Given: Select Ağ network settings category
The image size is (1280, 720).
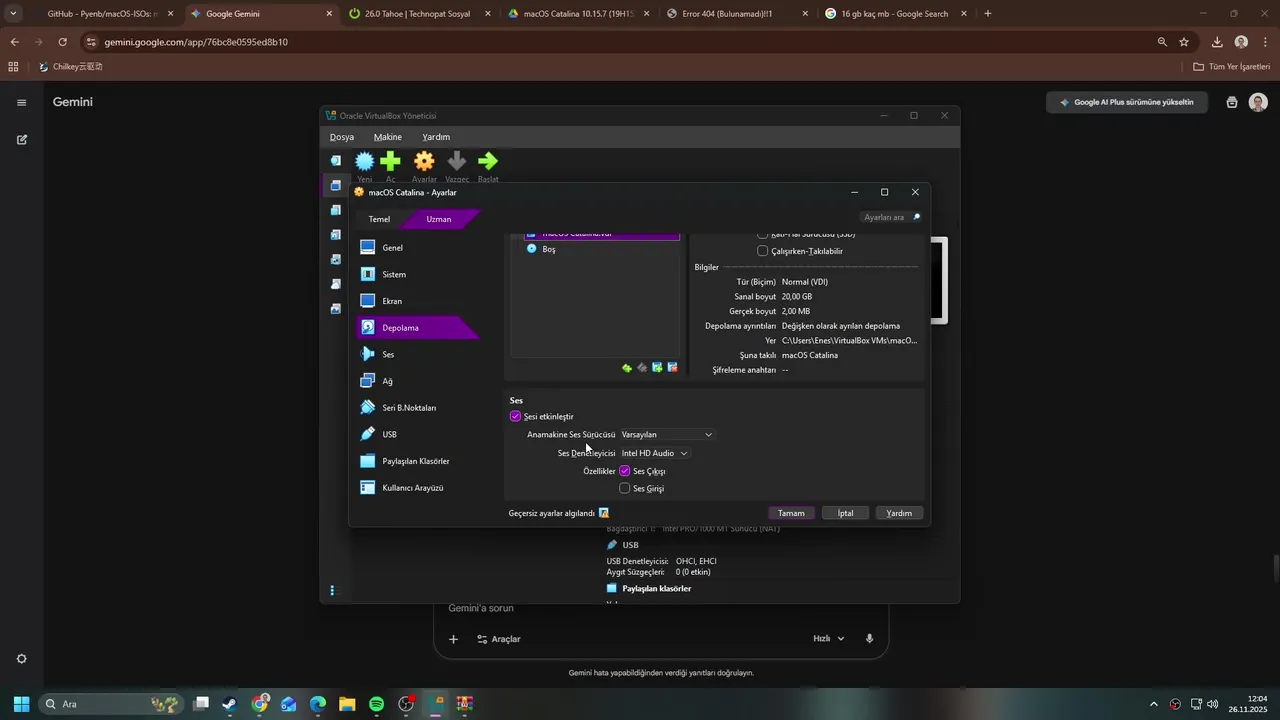Looking at the screenshot, I should pos(418,381).
